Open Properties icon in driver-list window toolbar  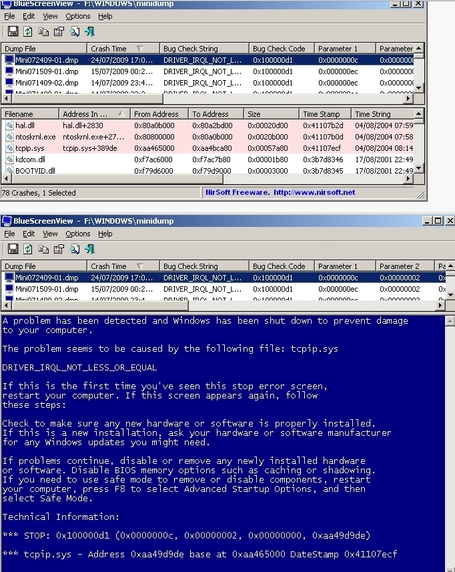59,32
